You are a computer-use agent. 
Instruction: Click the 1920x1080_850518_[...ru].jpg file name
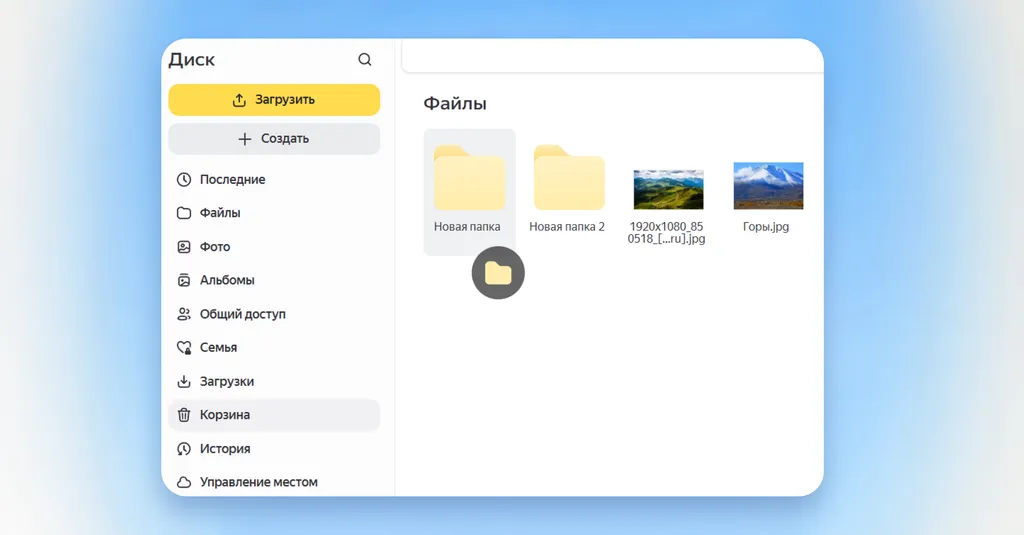[666, 233]
